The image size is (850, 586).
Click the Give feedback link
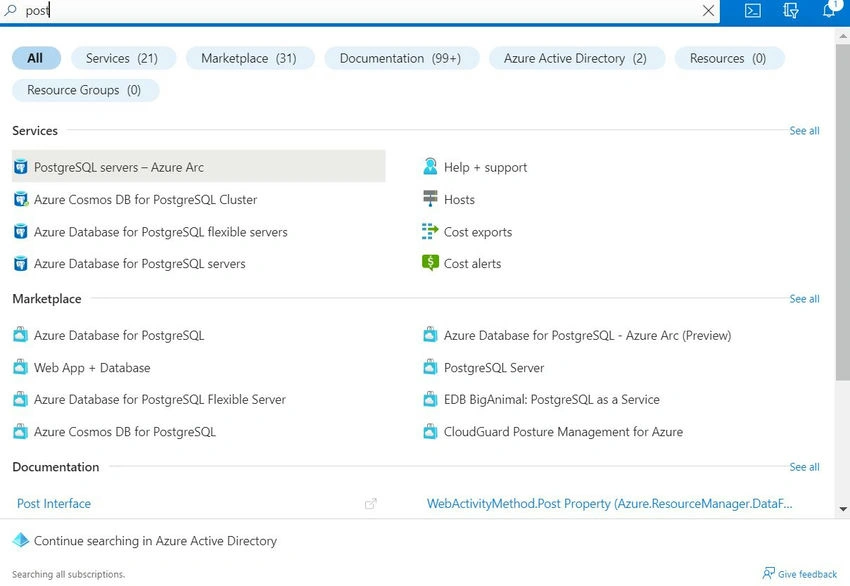(807, 574)
